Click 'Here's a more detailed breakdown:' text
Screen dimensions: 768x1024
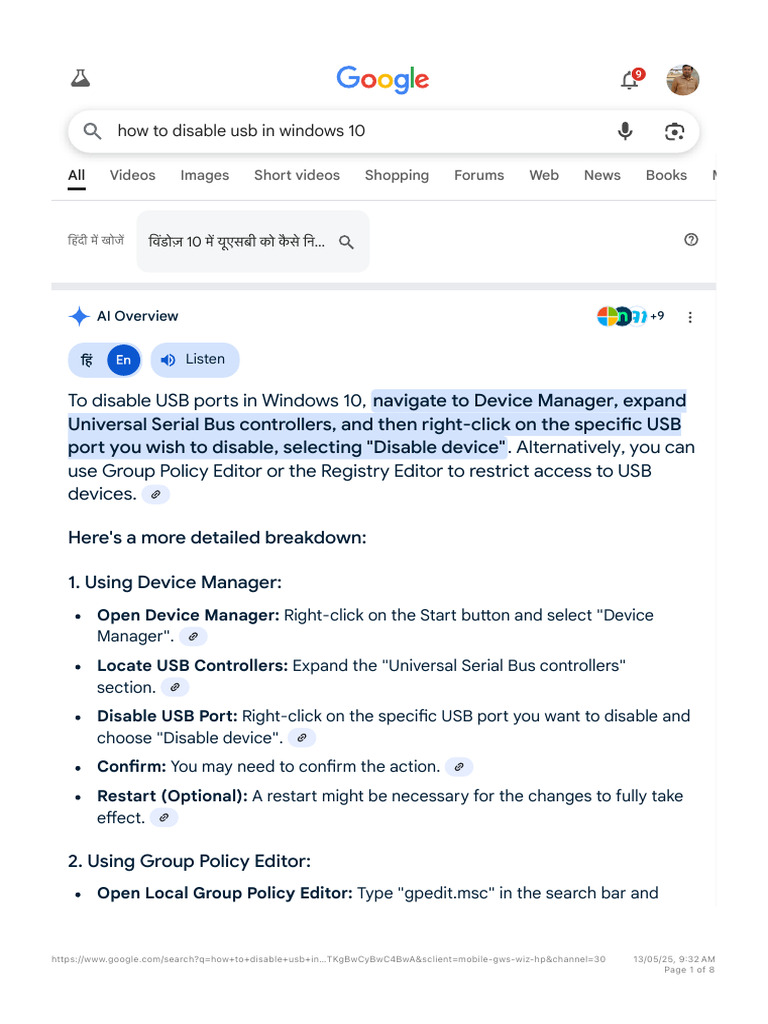[x=217, y=537]
